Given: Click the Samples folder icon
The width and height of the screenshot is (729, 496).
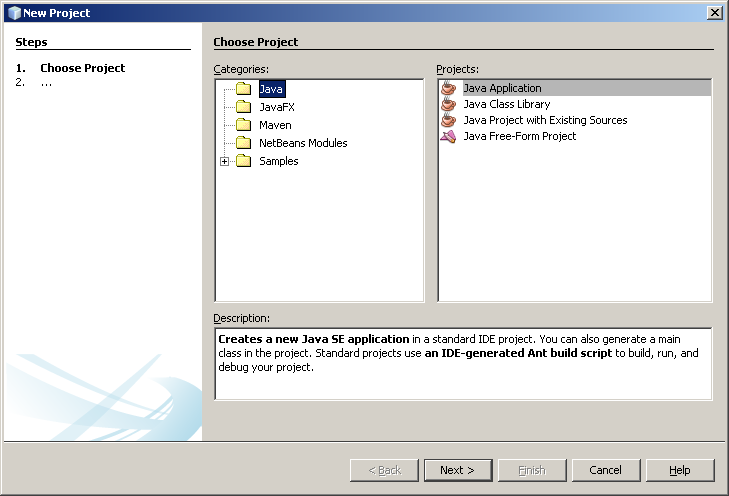Looking at the screenshot, I should (x=243, y=161).
